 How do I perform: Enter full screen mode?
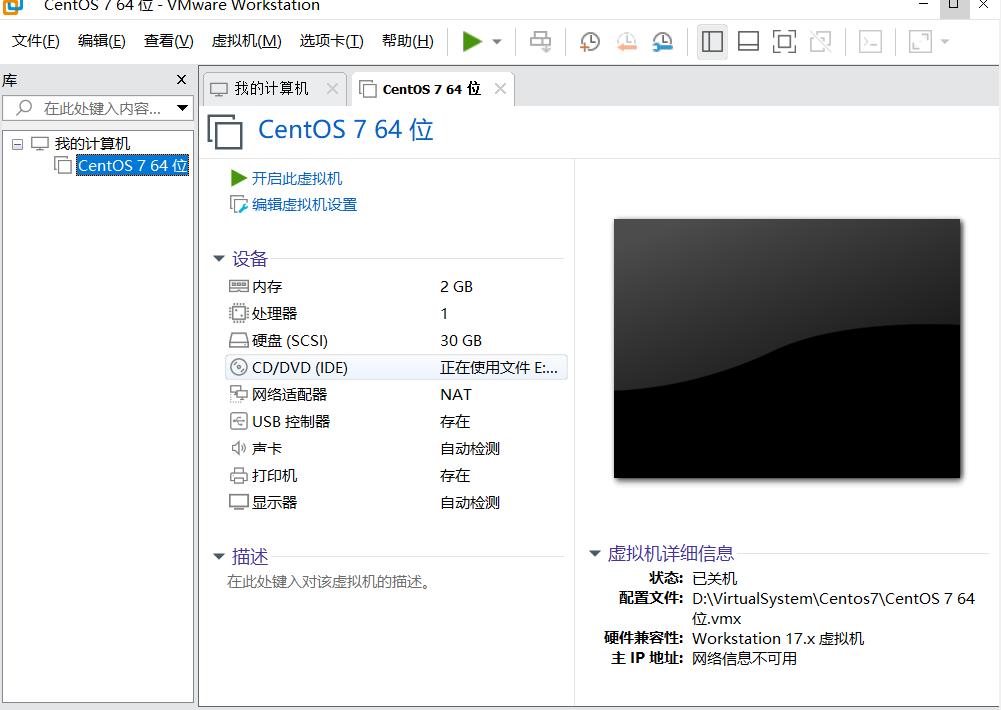[x=784, y=41]
